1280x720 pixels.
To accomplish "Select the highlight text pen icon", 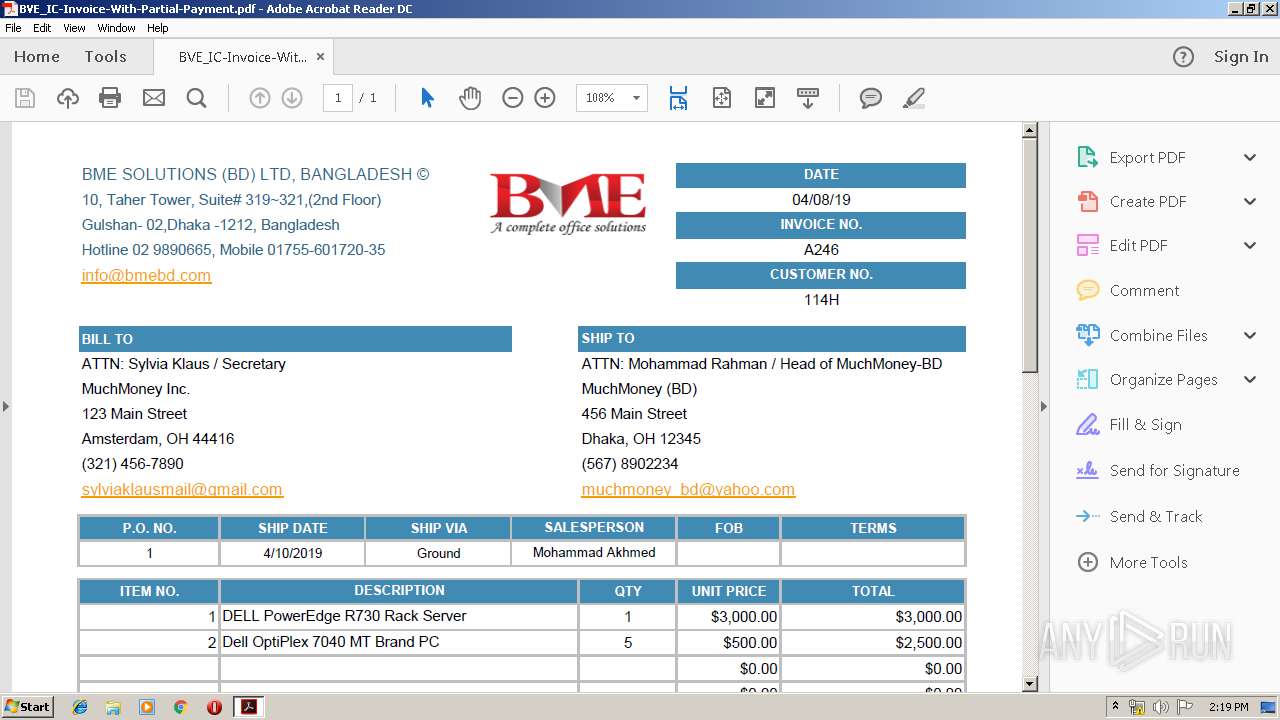I will 913,98.
